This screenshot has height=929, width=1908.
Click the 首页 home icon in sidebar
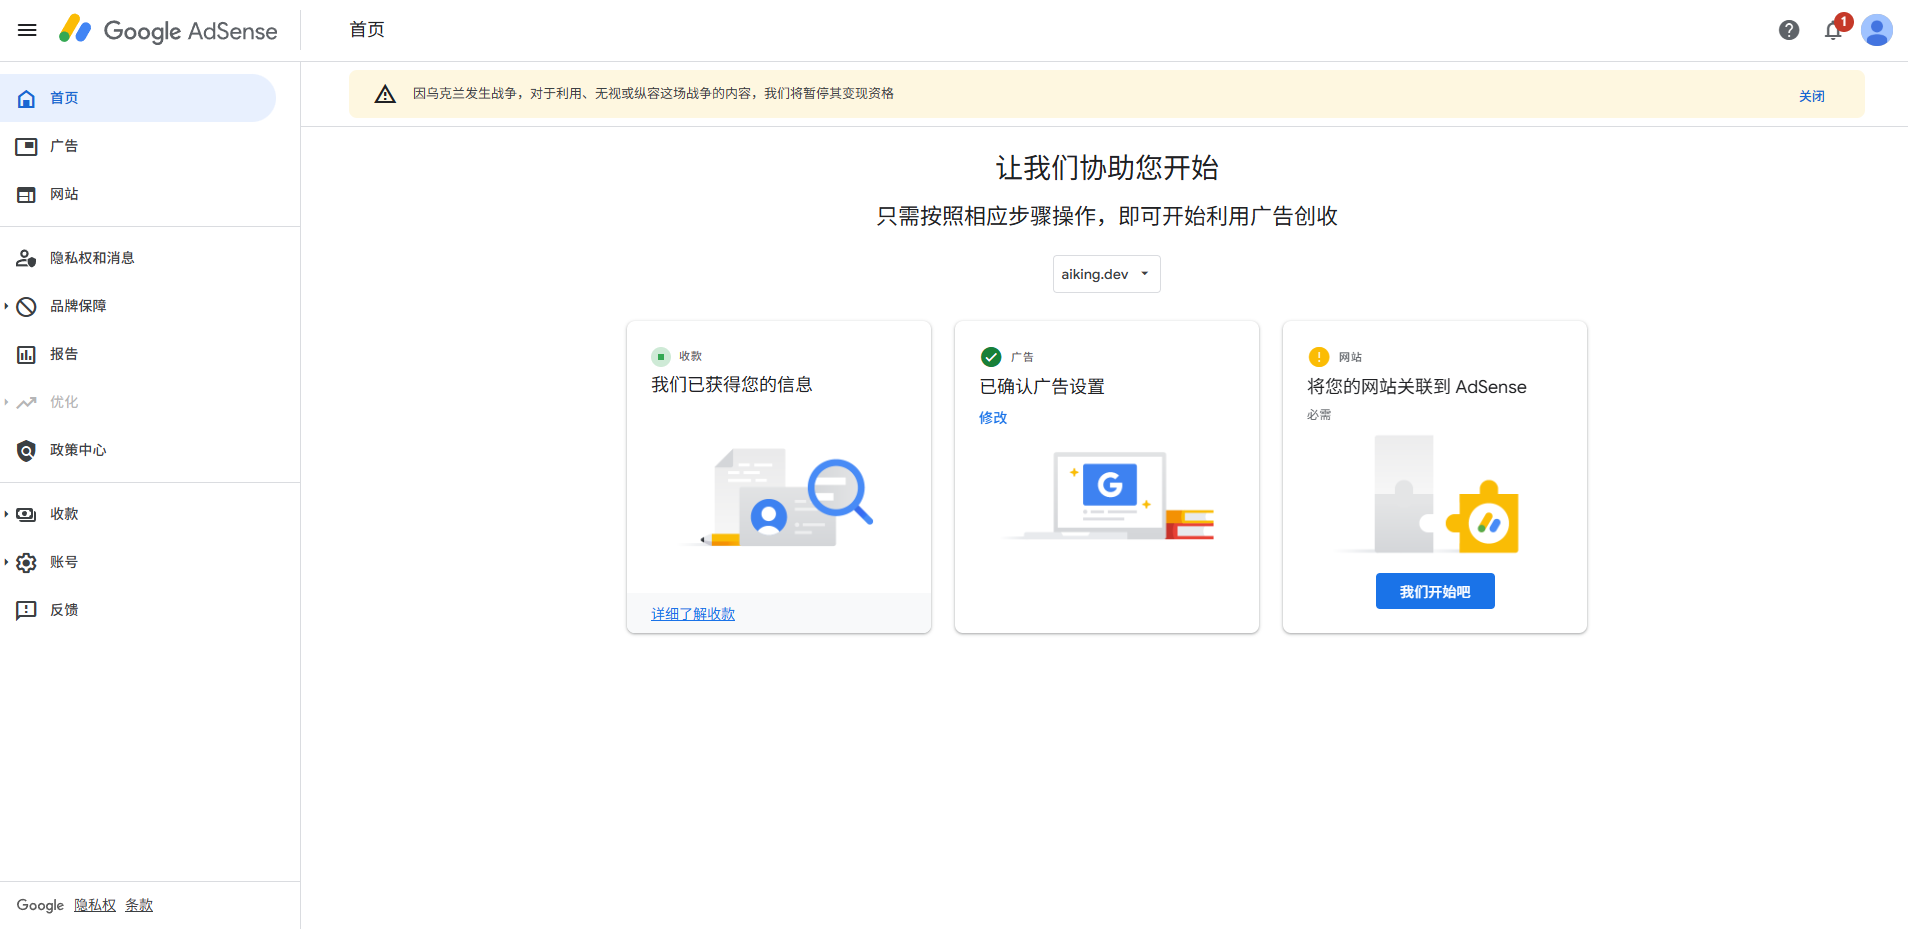[27, 98]
